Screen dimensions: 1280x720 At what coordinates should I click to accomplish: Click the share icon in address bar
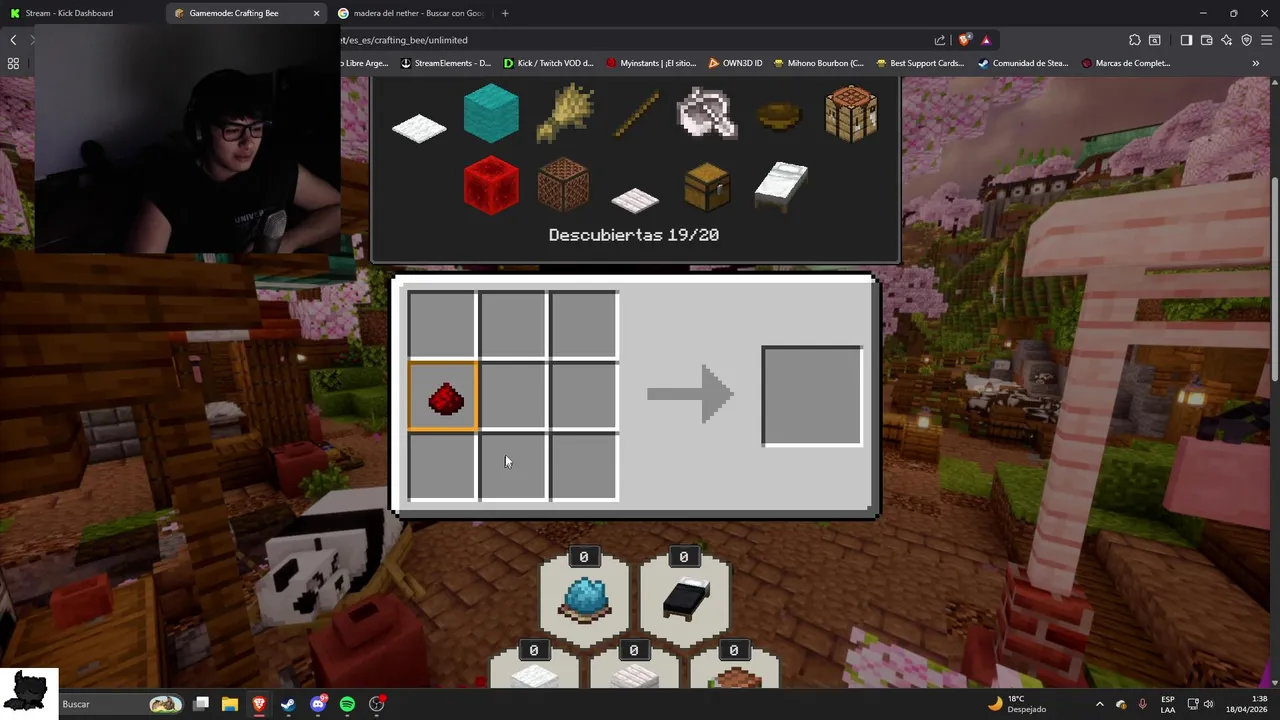coord(940,40)
